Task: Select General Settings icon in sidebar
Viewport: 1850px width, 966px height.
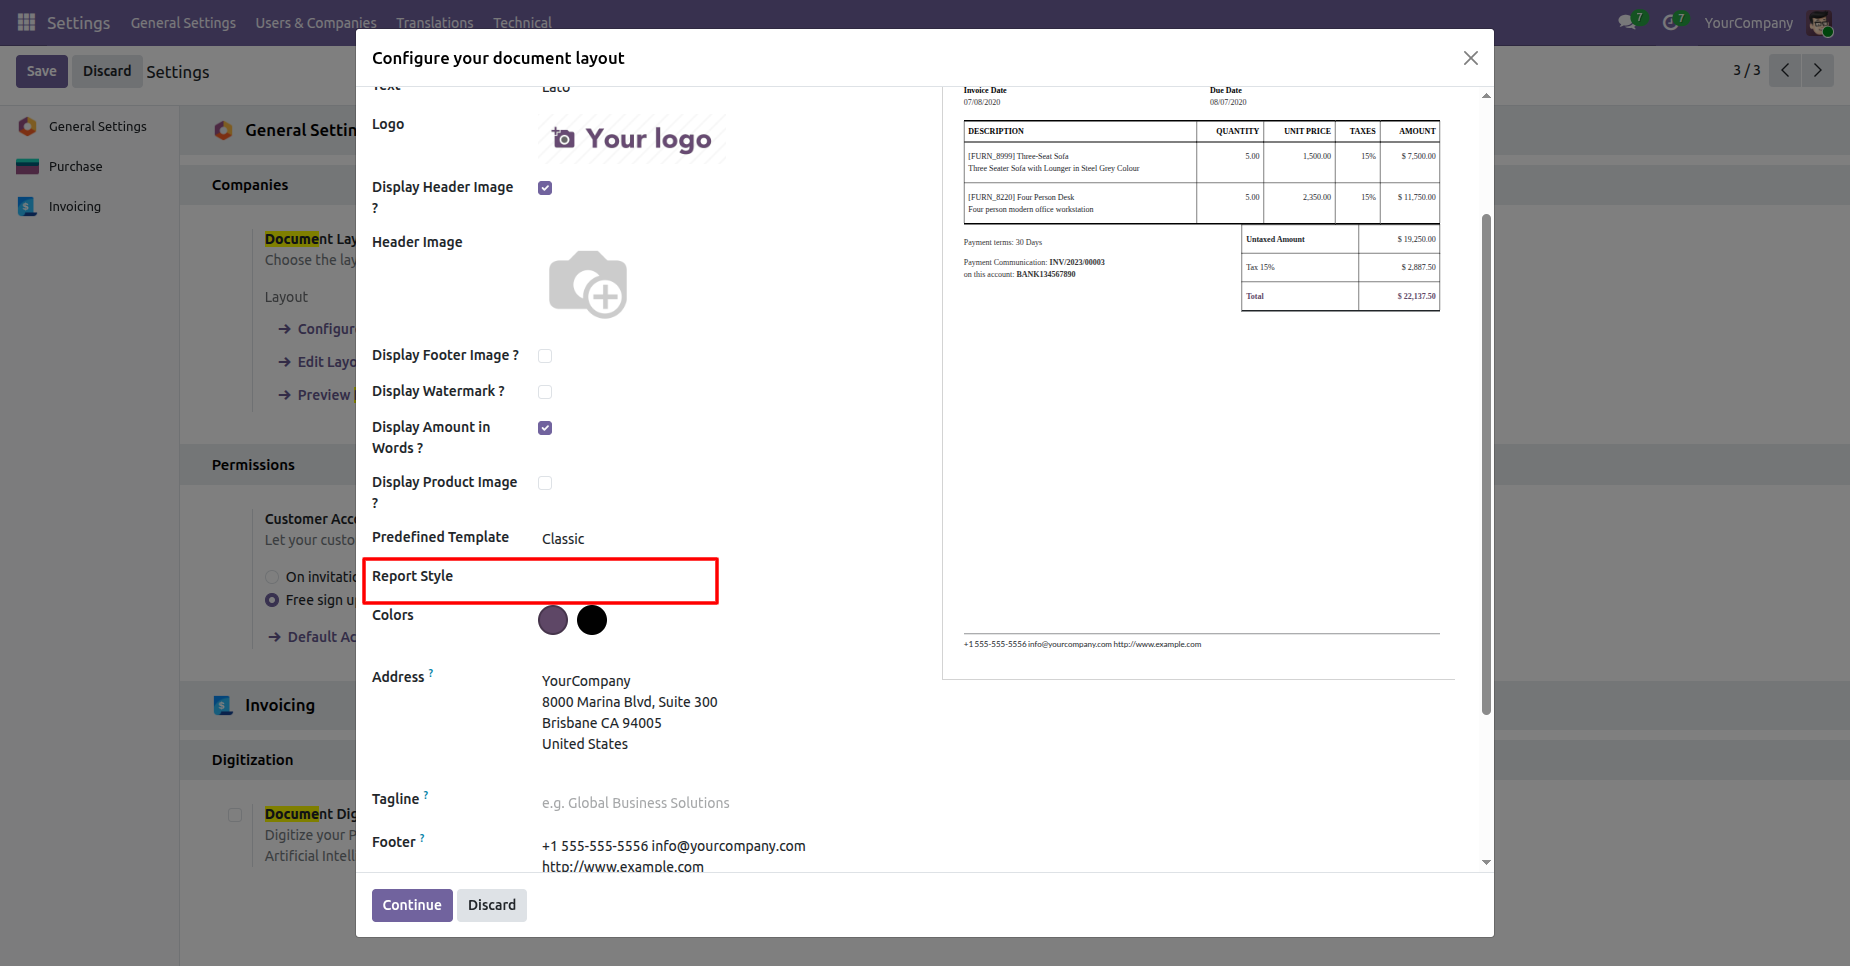Action: pos(28,126)
